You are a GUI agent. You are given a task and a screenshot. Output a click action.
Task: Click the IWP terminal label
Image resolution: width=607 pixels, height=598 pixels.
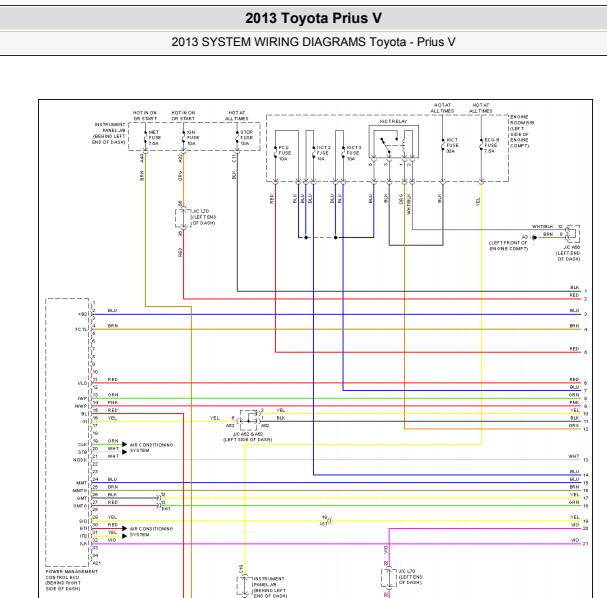(x=83, y=398)
